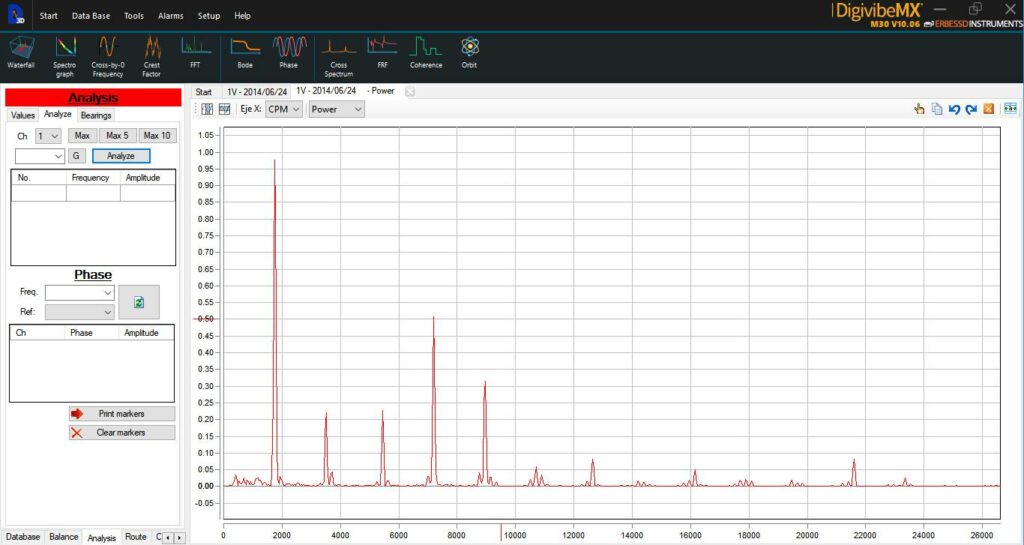The height and width of the screenshot is (545, 1024).
Task: Click the No. column header
Action: [39, 178]
